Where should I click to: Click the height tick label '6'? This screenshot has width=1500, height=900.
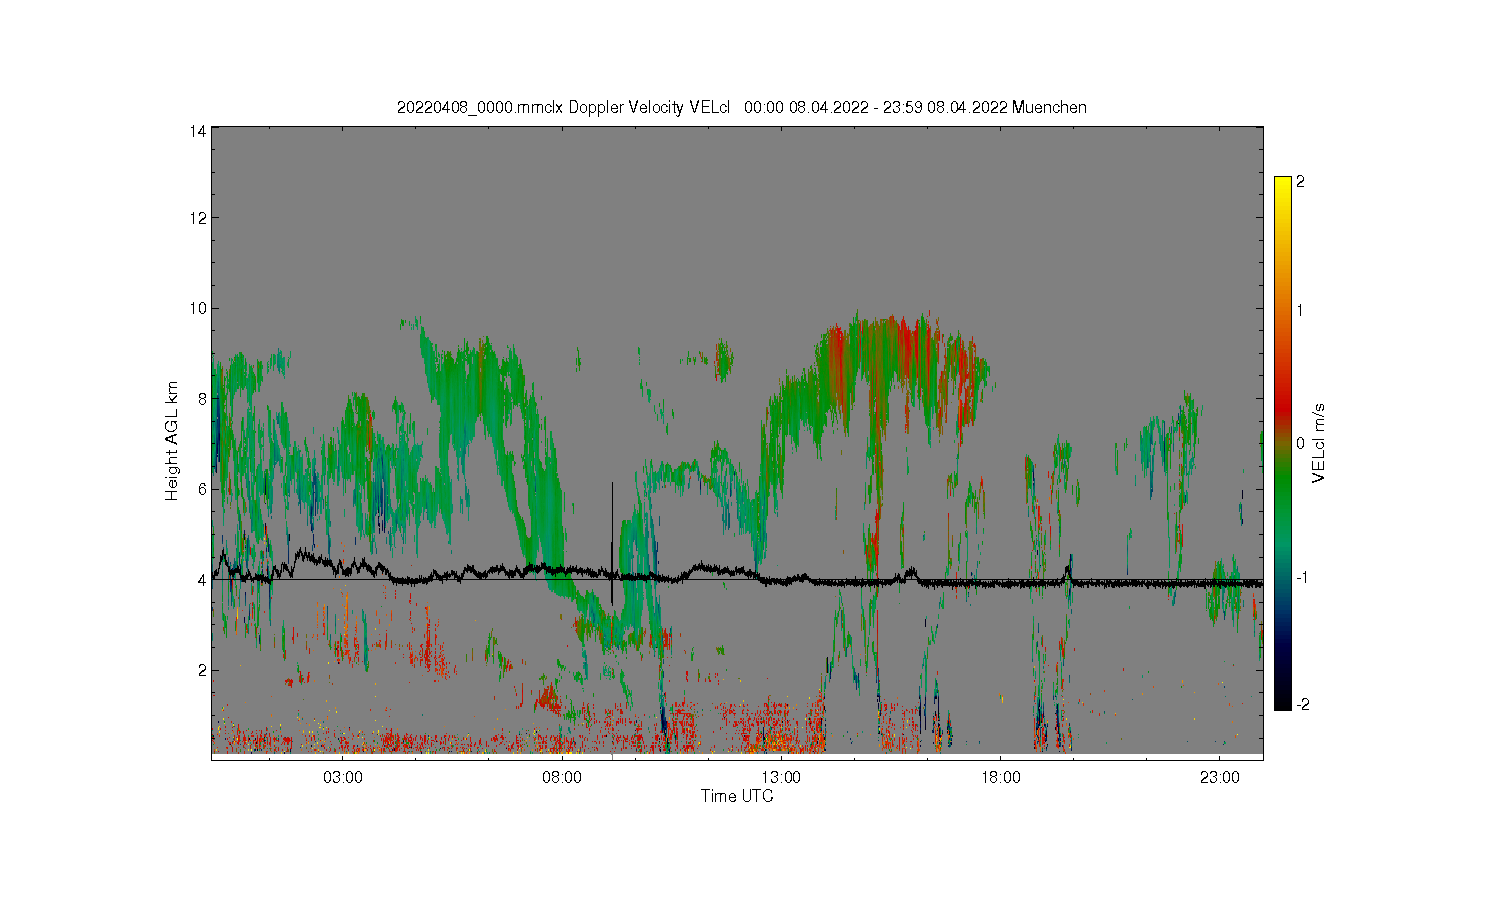pyautogui.click(x=202, y=489)
